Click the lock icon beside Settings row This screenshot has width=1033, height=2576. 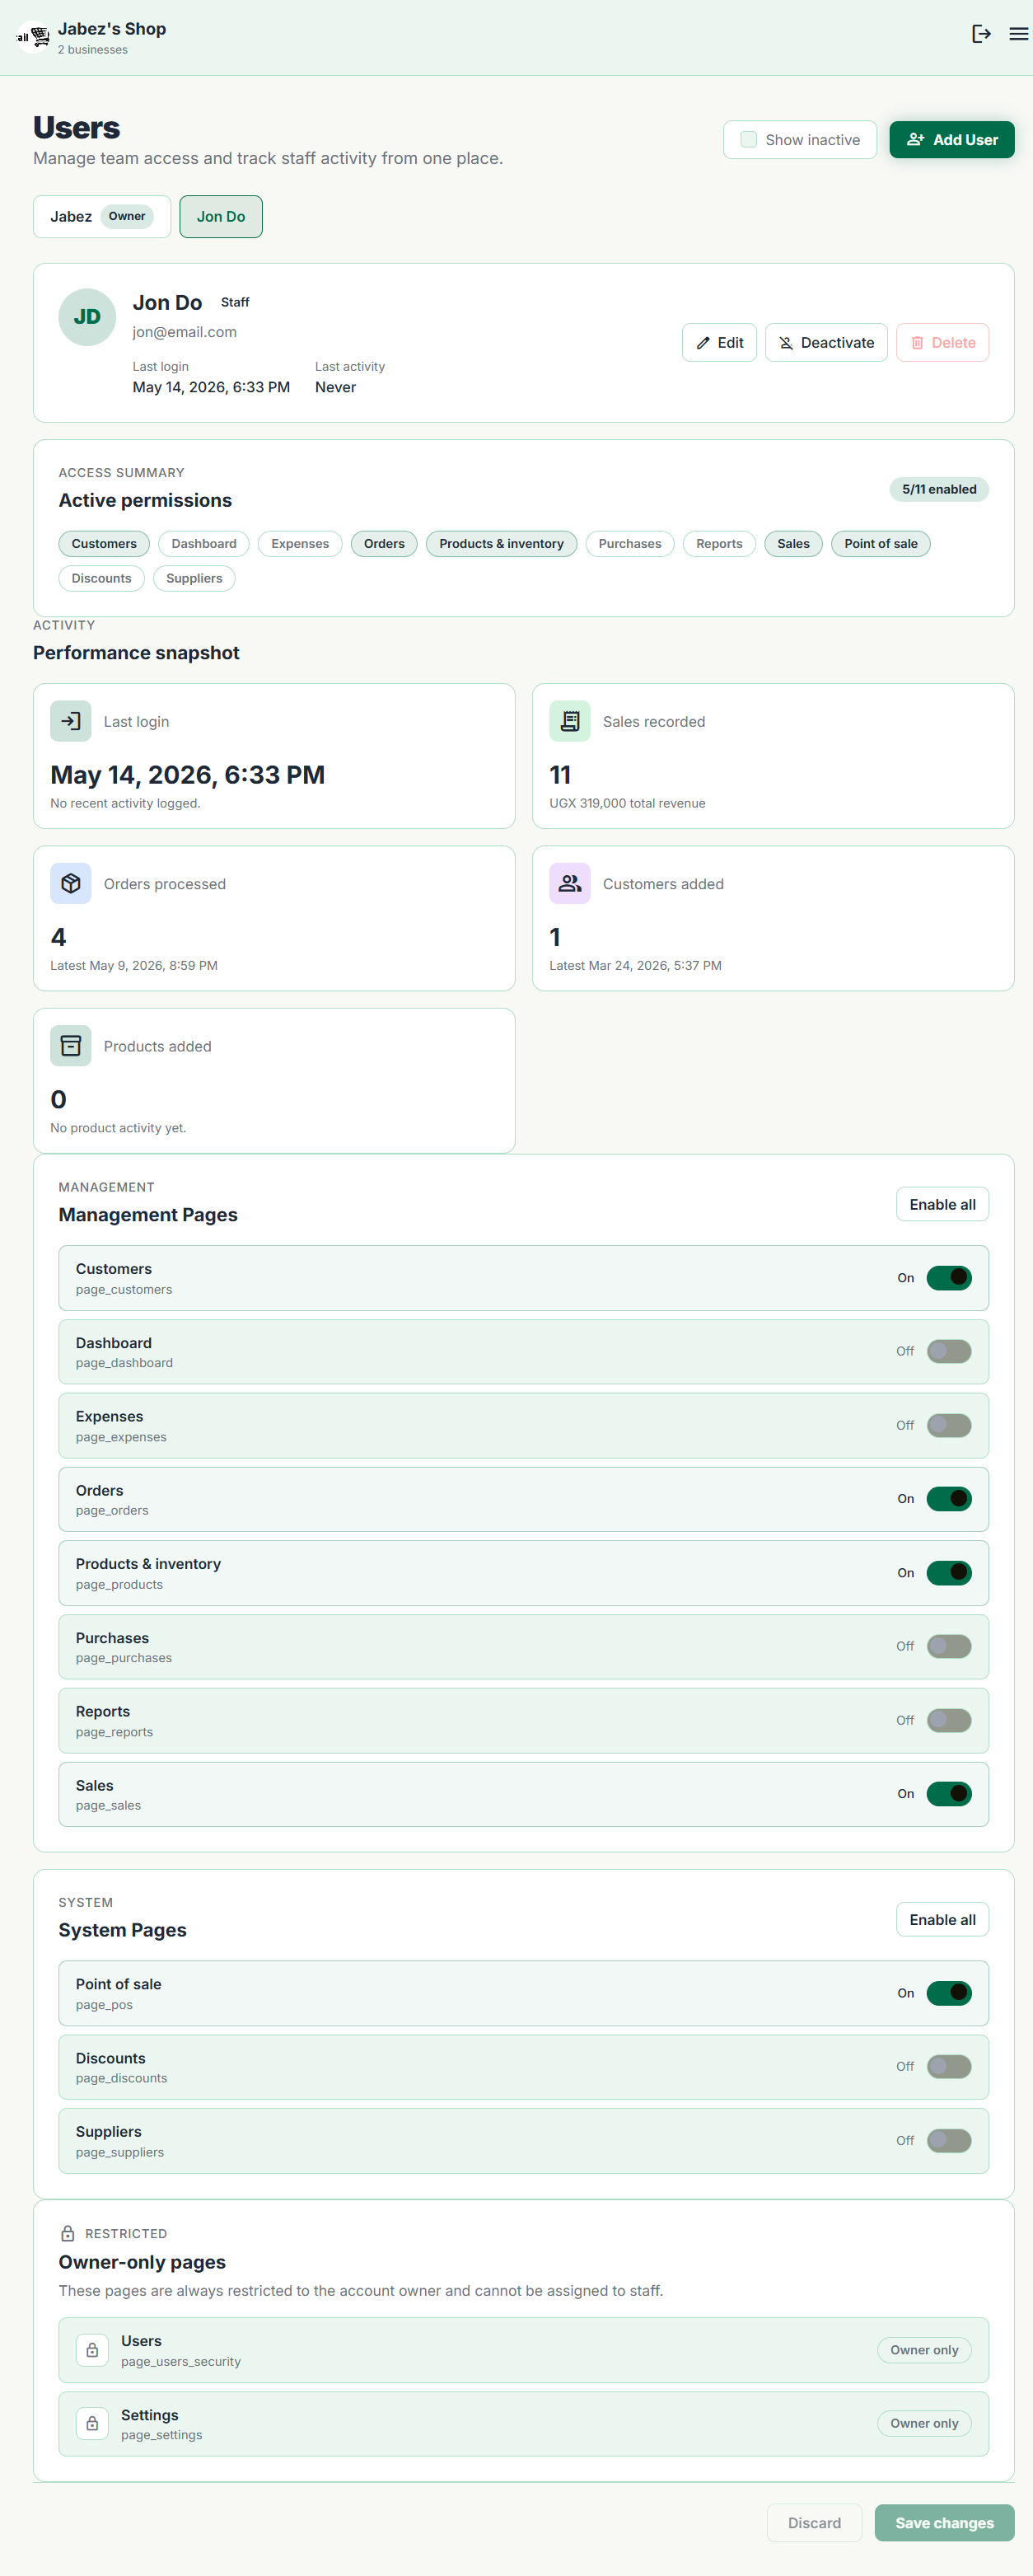click(92, 2423)
